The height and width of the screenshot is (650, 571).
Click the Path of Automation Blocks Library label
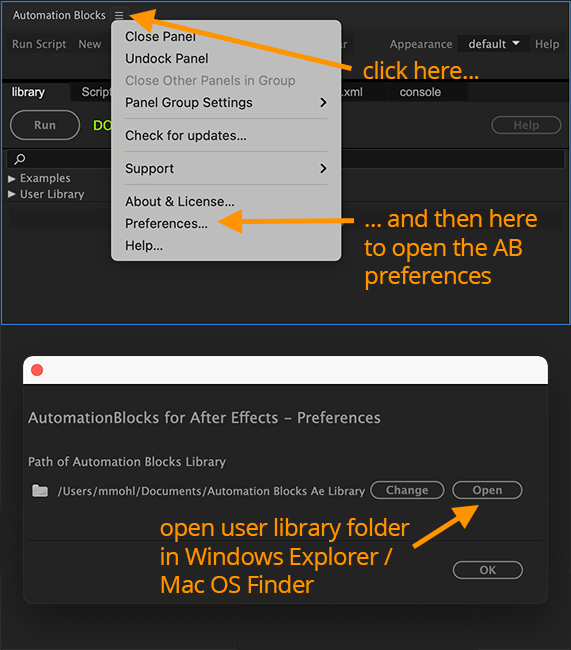[x=127, y=461]
